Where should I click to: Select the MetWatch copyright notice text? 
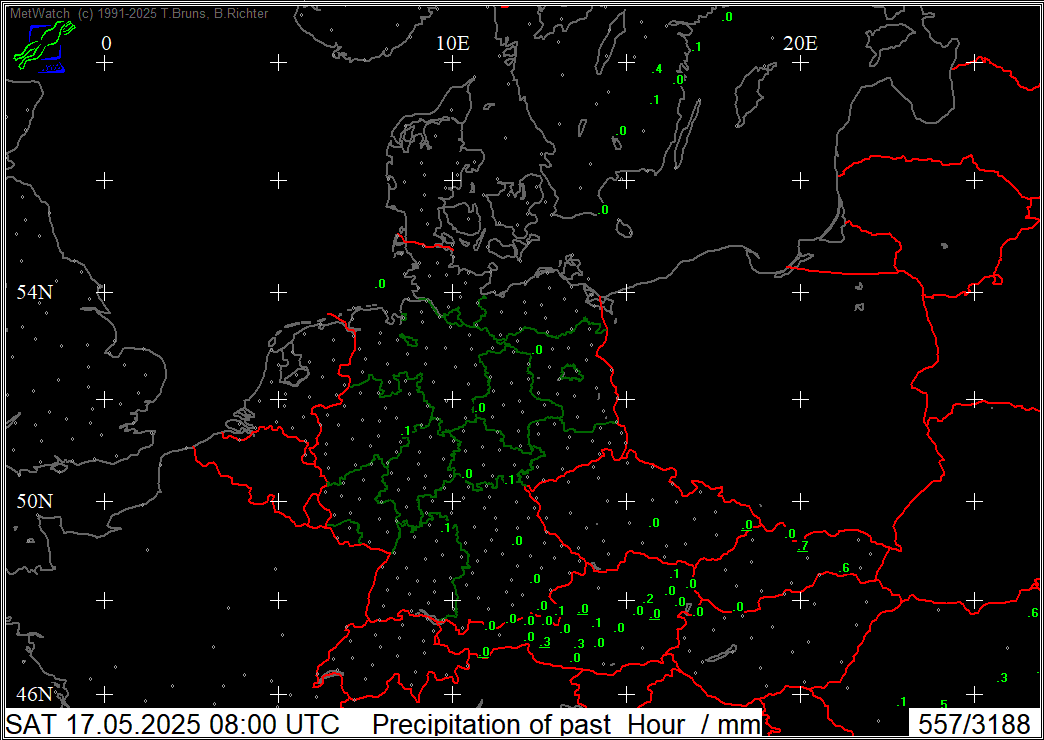(139, 13)
